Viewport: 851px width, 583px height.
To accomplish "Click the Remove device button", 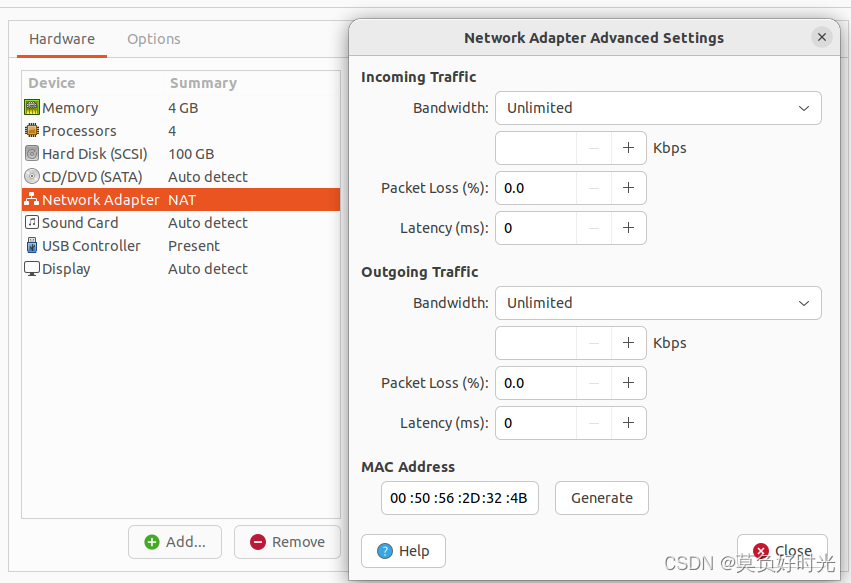I will pyautogui.click(x=287, y=541).
